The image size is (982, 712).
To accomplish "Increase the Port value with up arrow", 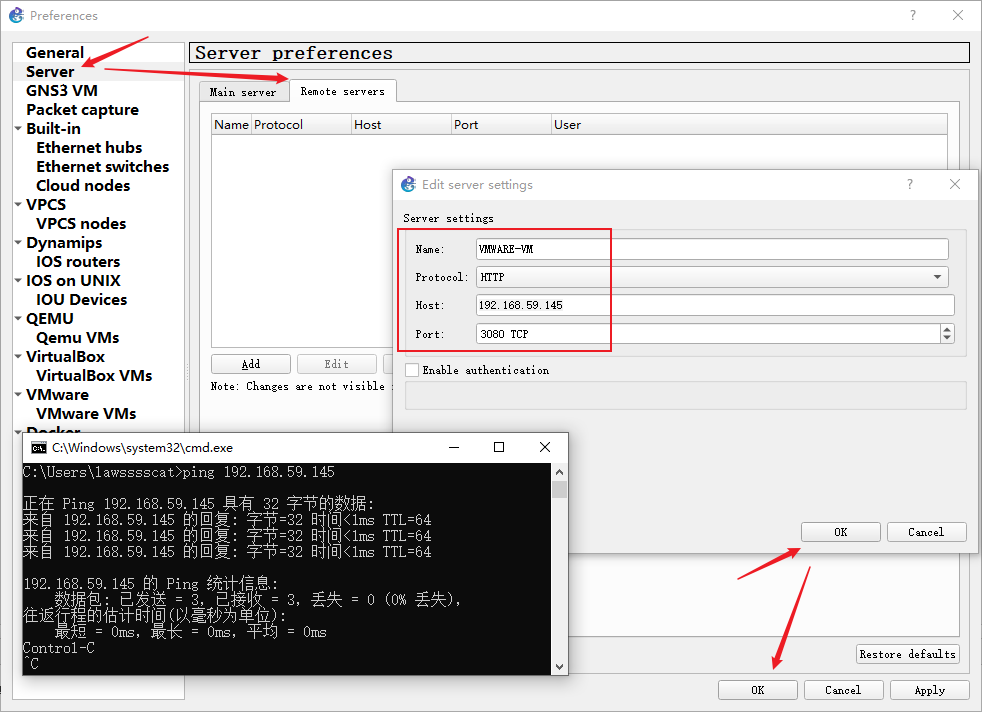I will [947, 329].
